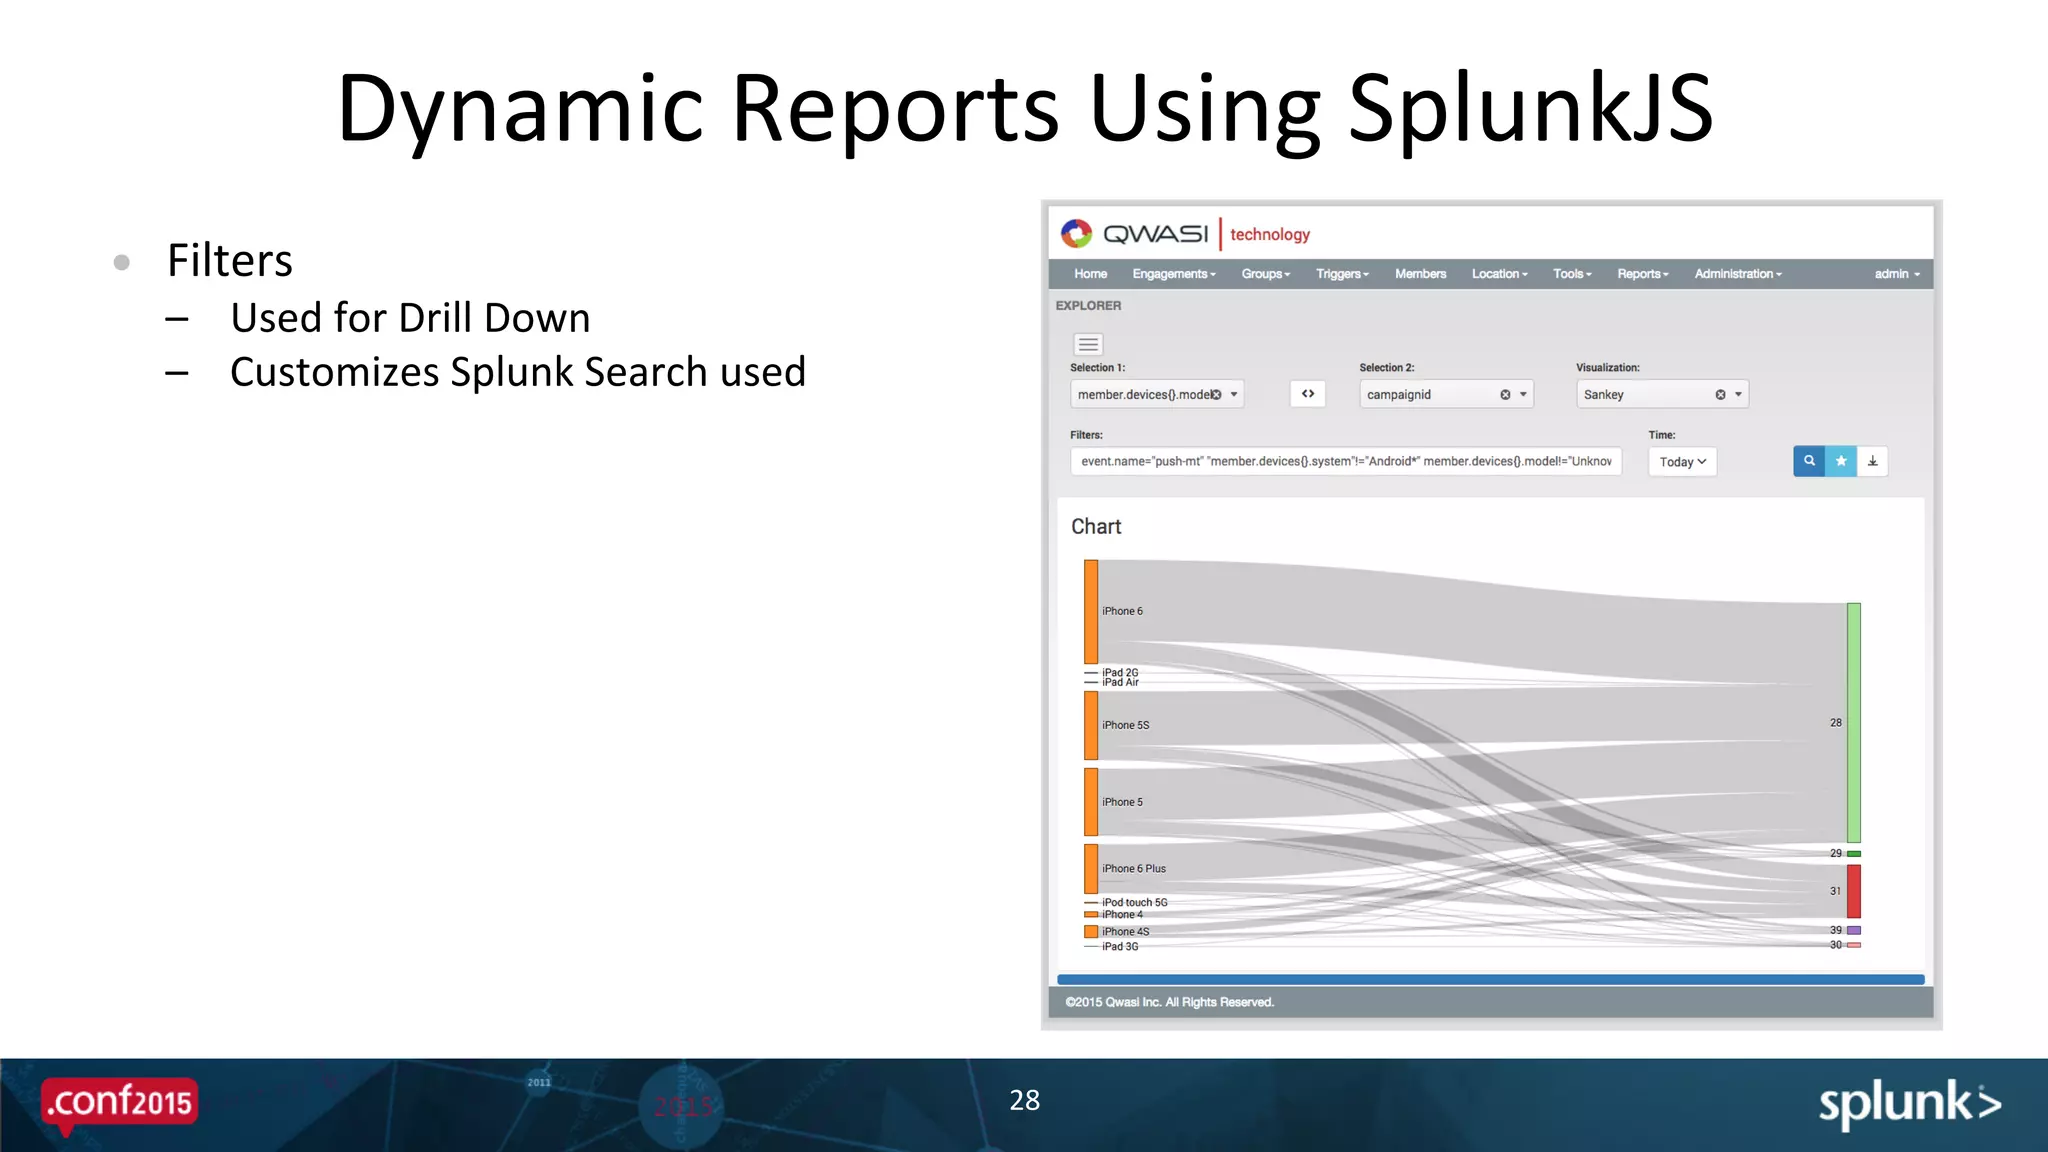Go to Members page
This screenshot has width=2048, height=1152.
coord(1420,274)
